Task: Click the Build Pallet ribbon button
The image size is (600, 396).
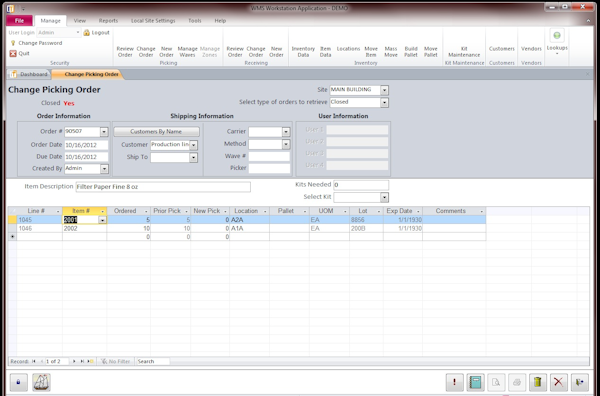Action: click(x=411, y=52)
